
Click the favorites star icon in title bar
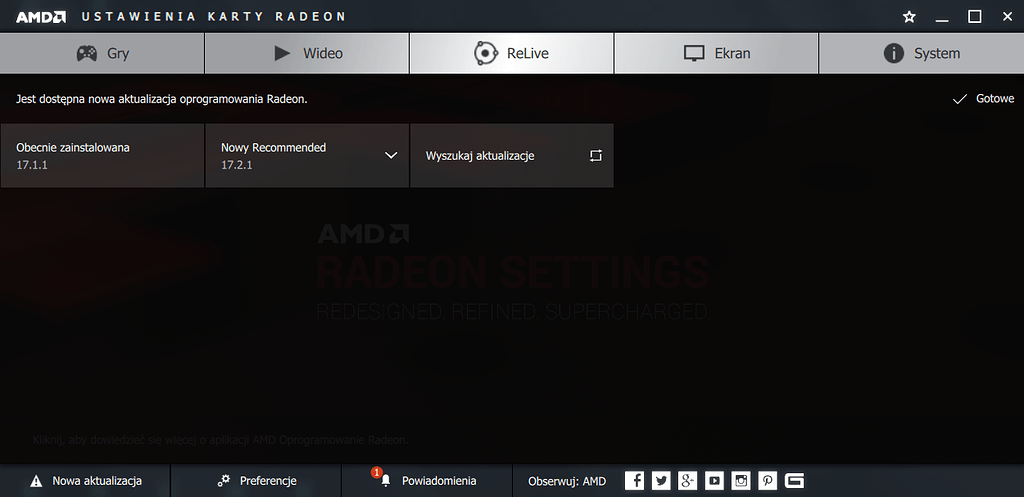click(909, 16)
